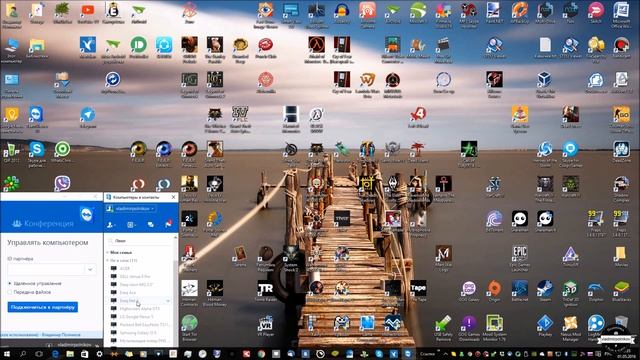The height and width of the screenshot is (360, 640).
Task: Open the Dolphin emulator desktop icon
Action: pyautogui.click(x=596, y=291)
